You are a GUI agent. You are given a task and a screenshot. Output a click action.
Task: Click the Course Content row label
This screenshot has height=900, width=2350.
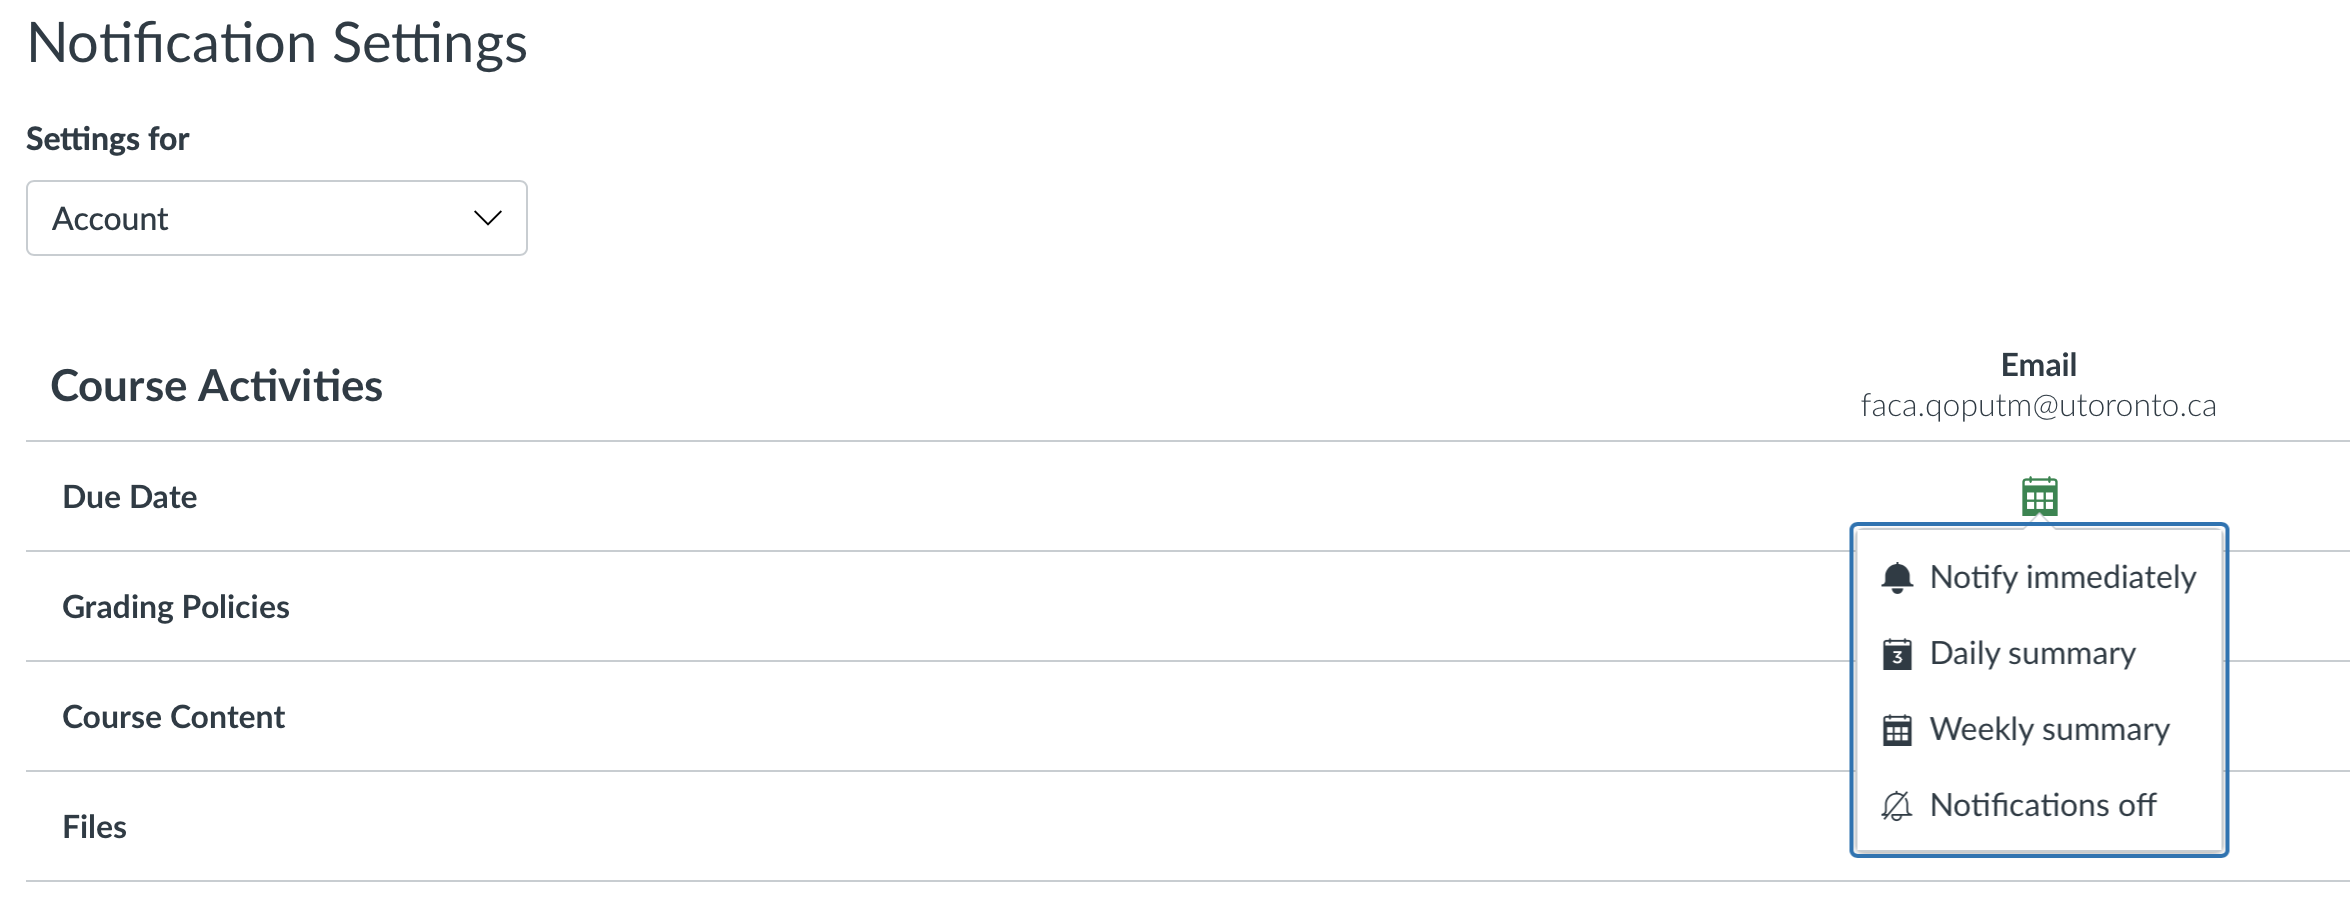(174, 717)
